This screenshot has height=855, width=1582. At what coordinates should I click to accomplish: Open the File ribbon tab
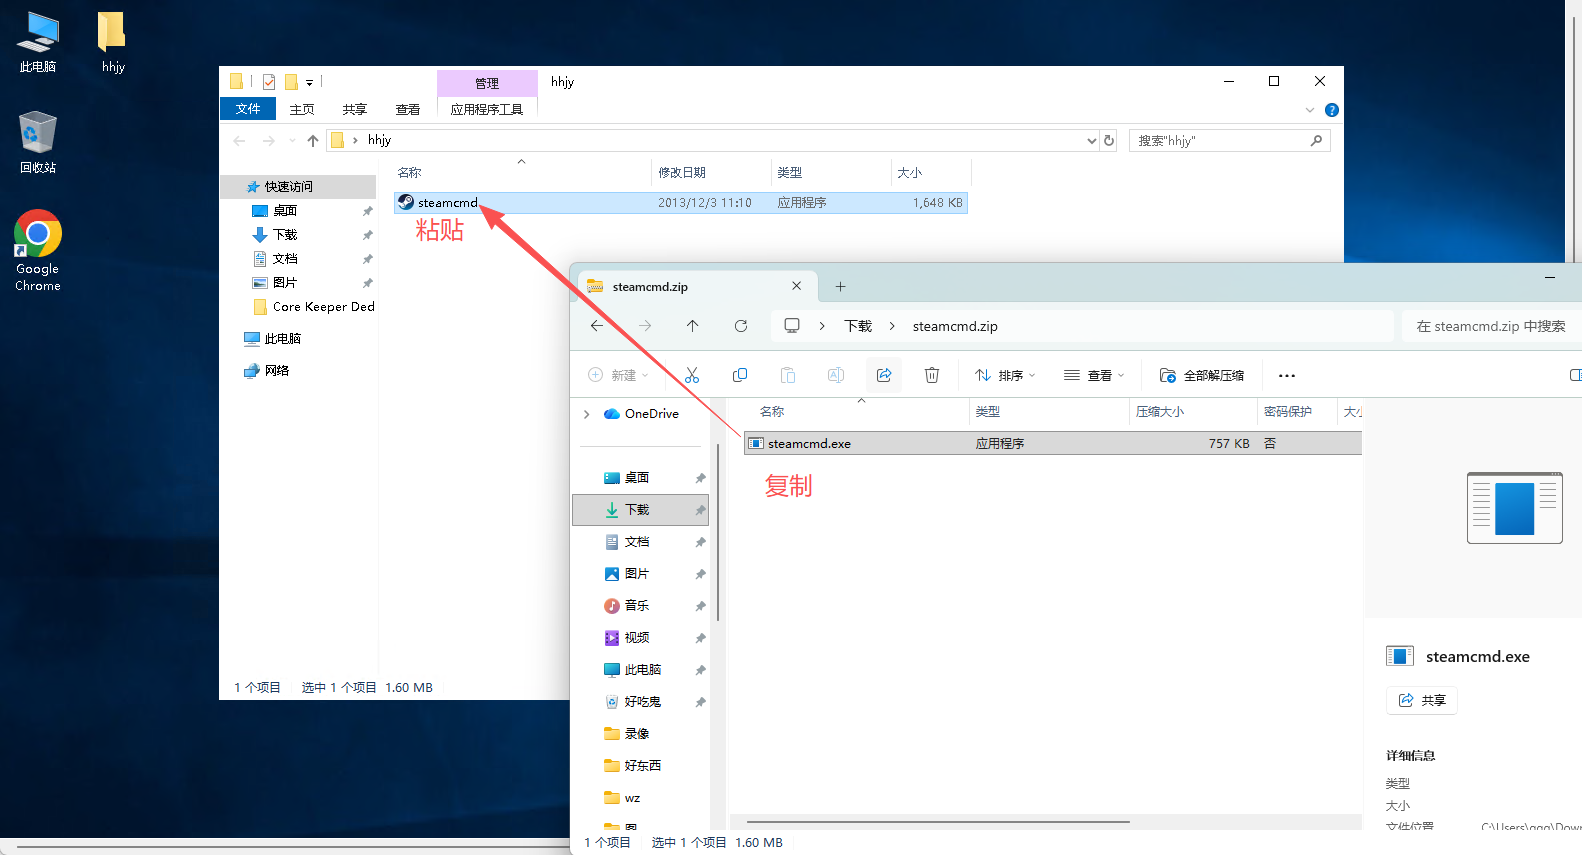coord(248,109)
